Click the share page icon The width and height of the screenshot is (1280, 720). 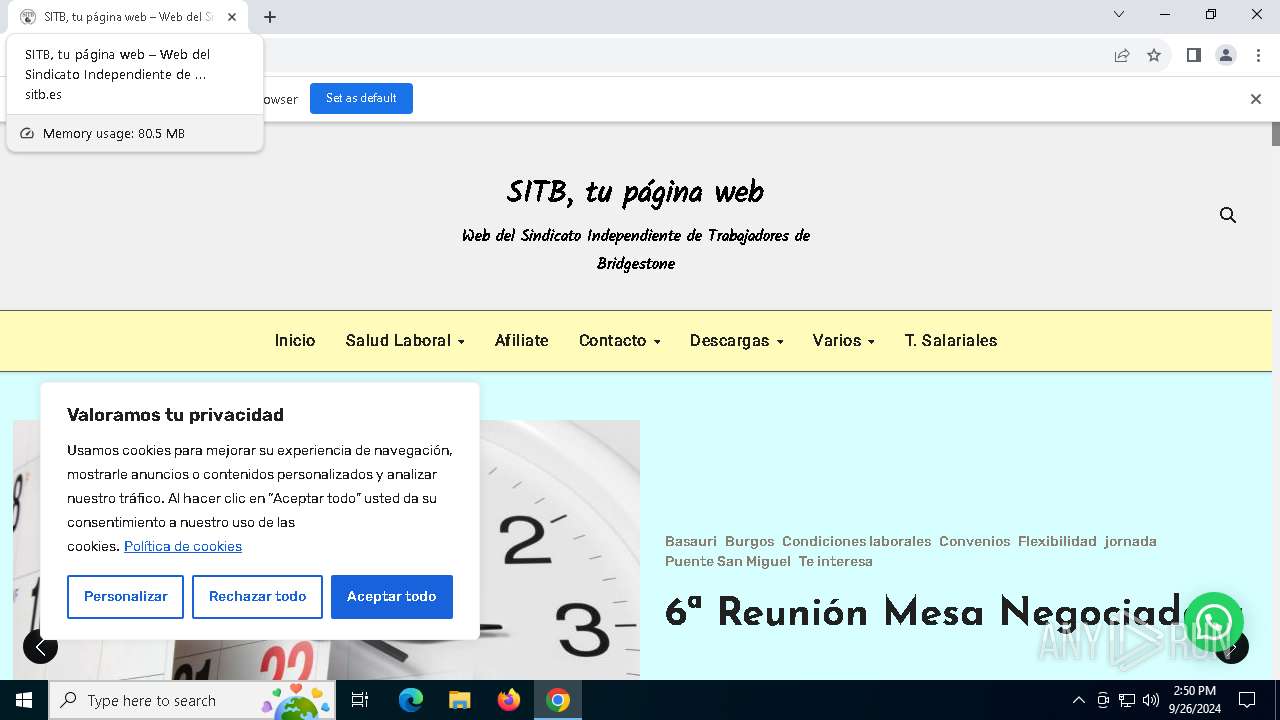coord(1122,55)
